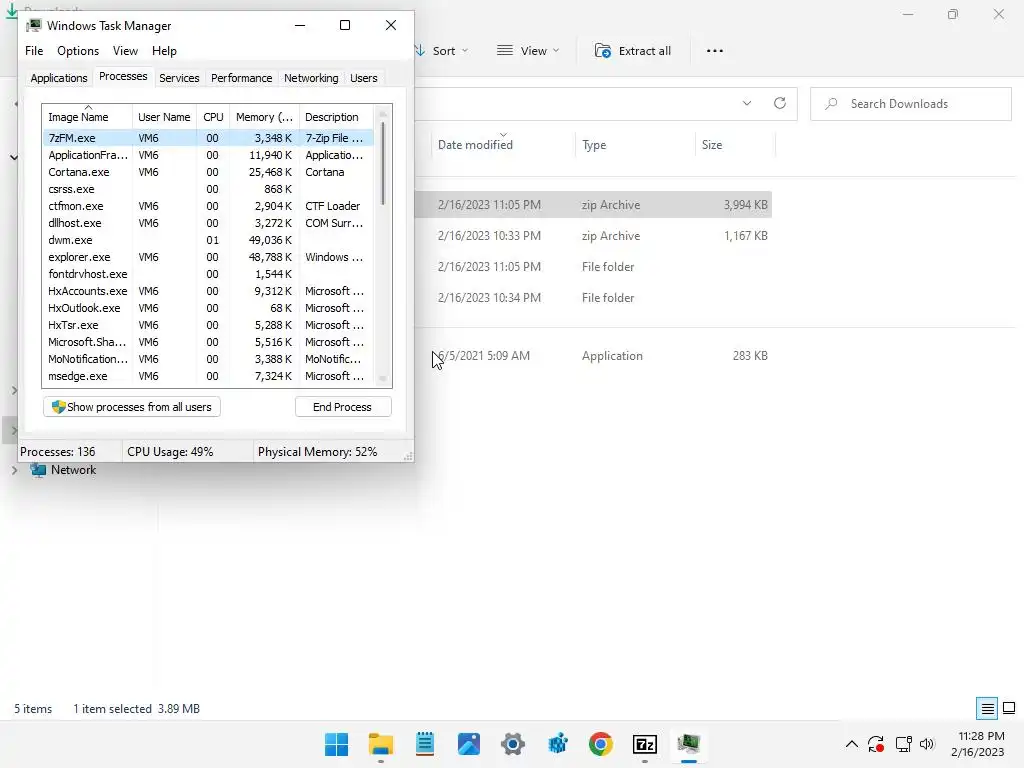1024x768 pixels.
Task: Switch to the Users tab
Action: tap(363, 78)
